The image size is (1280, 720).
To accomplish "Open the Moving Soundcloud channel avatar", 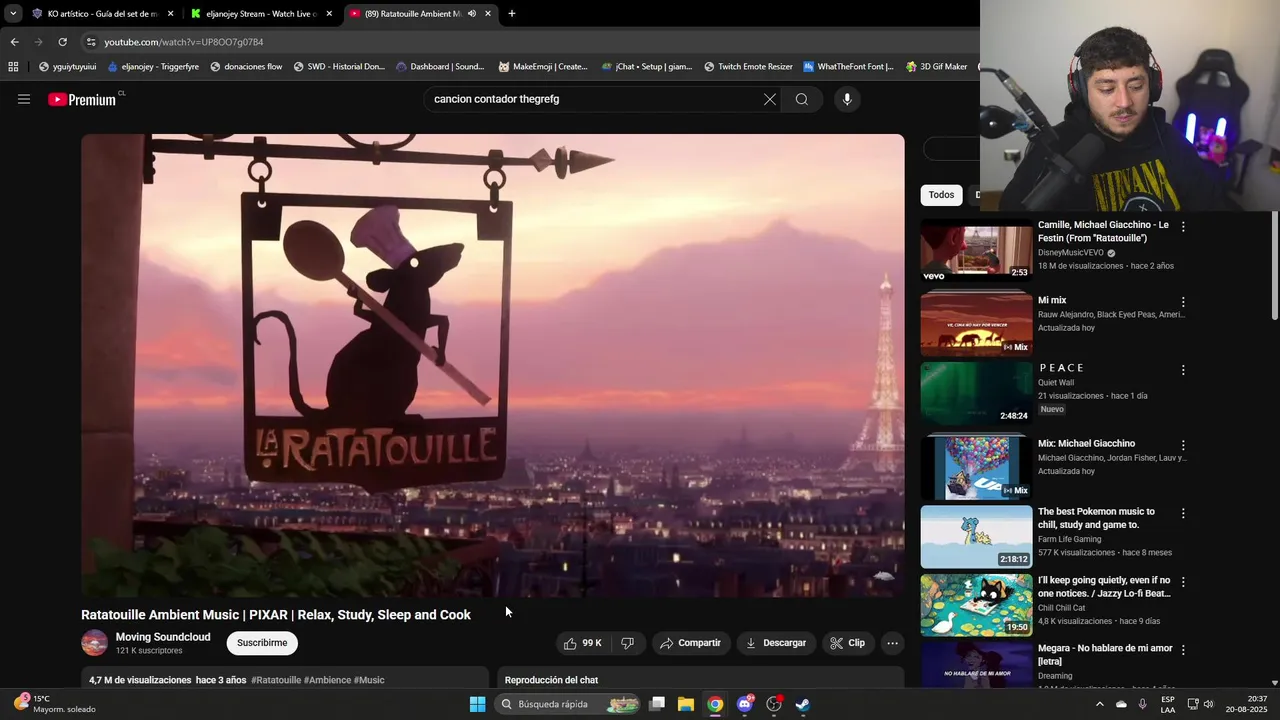I will 95,643.
